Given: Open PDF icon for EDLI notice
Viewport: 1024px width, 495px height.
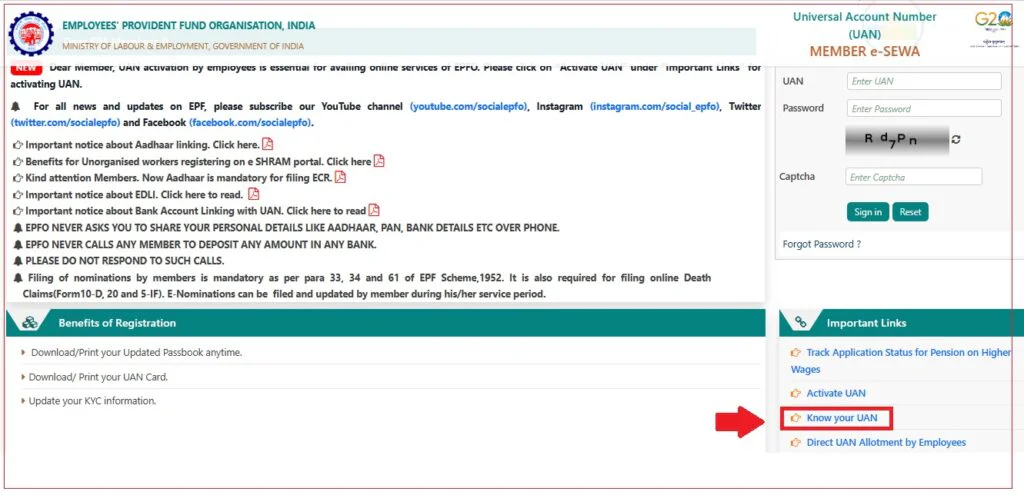Looking at the screenshot, I should 253,194.
